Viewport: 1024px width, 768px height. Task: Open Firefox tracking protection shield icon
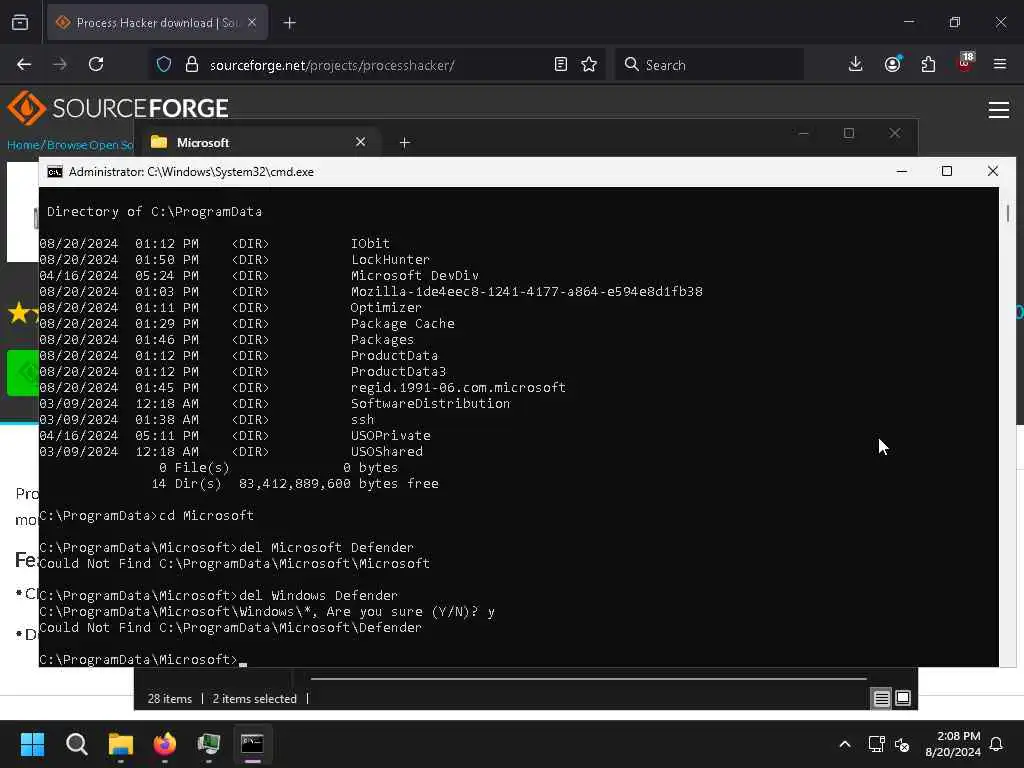point(164,65)
